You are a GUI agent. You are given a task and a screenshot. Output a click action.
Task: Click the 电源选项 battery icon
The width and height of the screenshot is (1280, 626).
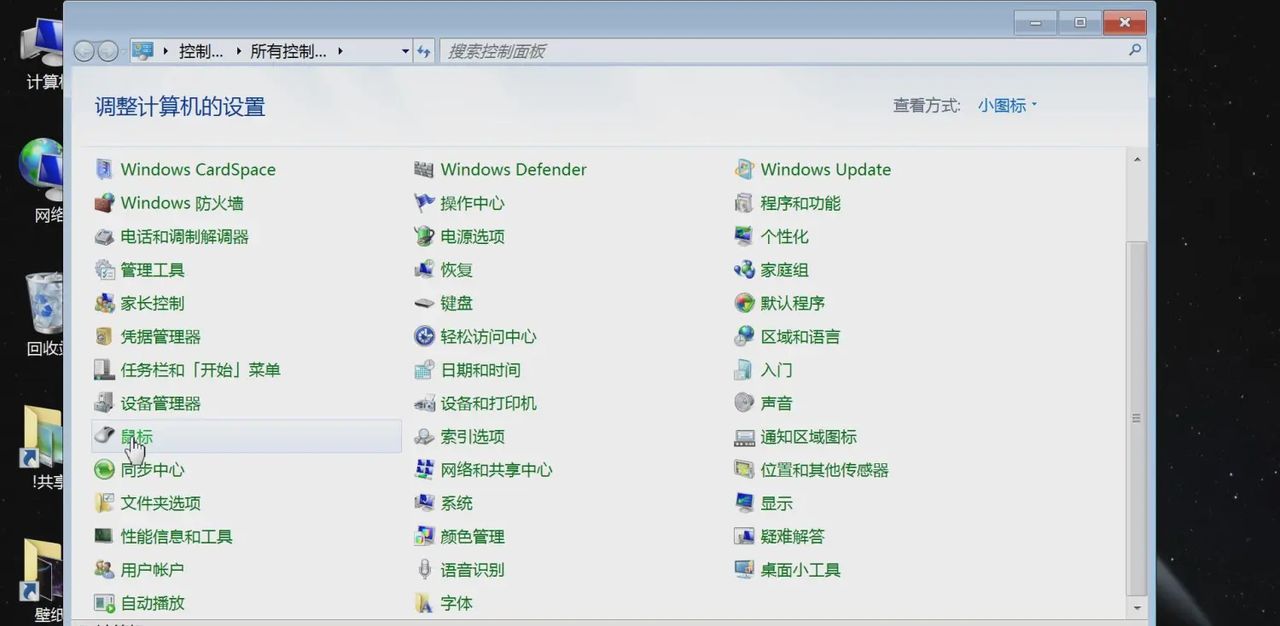point(424,237)
